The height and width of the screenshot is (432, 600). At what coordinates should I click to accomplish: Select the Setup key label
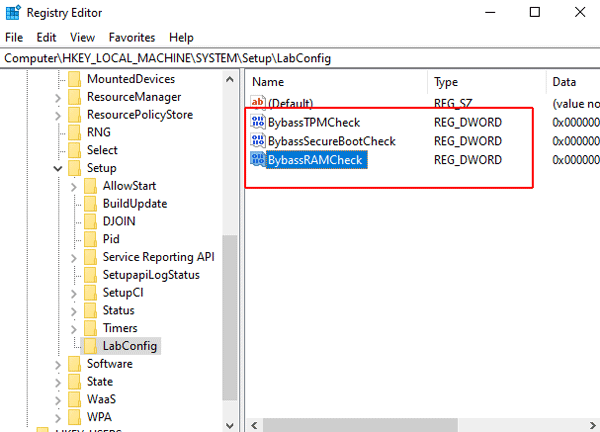tap(101, 168)
